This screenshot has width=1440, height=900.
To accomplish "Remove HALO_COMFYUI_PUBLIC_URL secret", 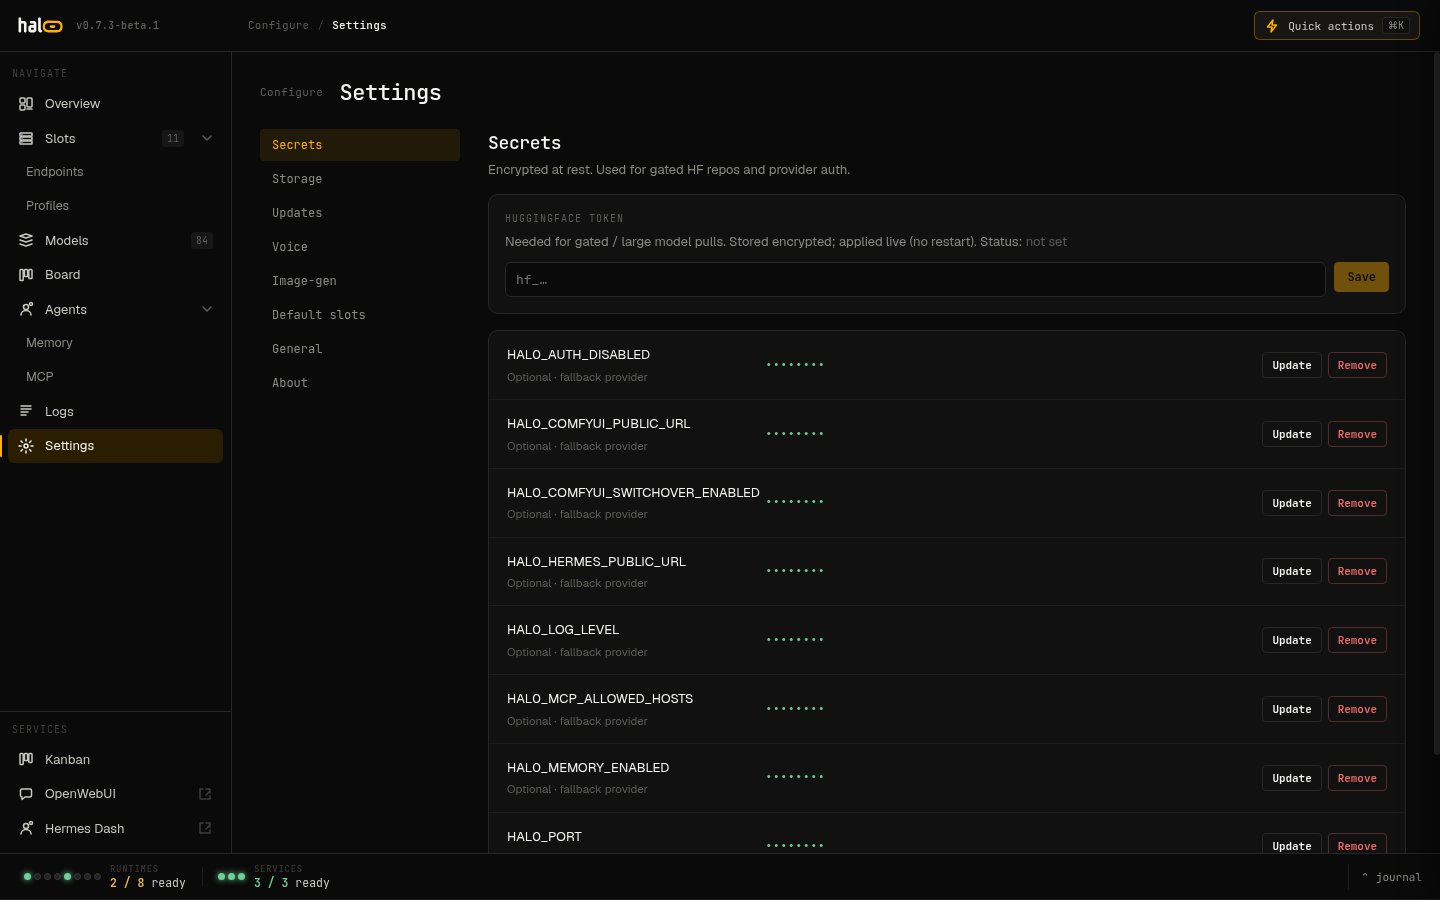I will click(x=1357, y=434).
